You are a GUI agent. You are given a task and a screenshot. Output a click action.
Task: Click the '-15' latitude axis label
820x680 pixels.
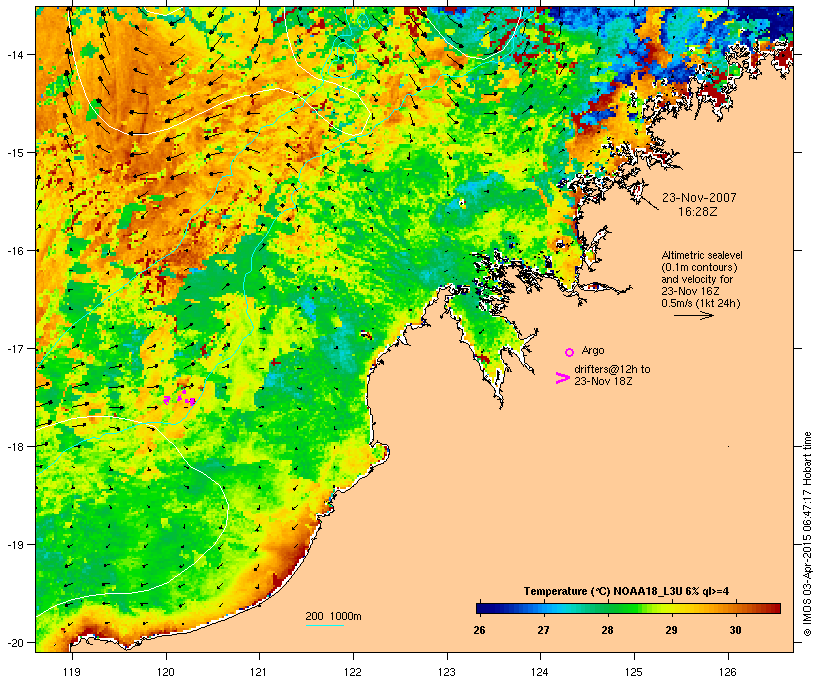pyautogui.click(x=14, y=152)
